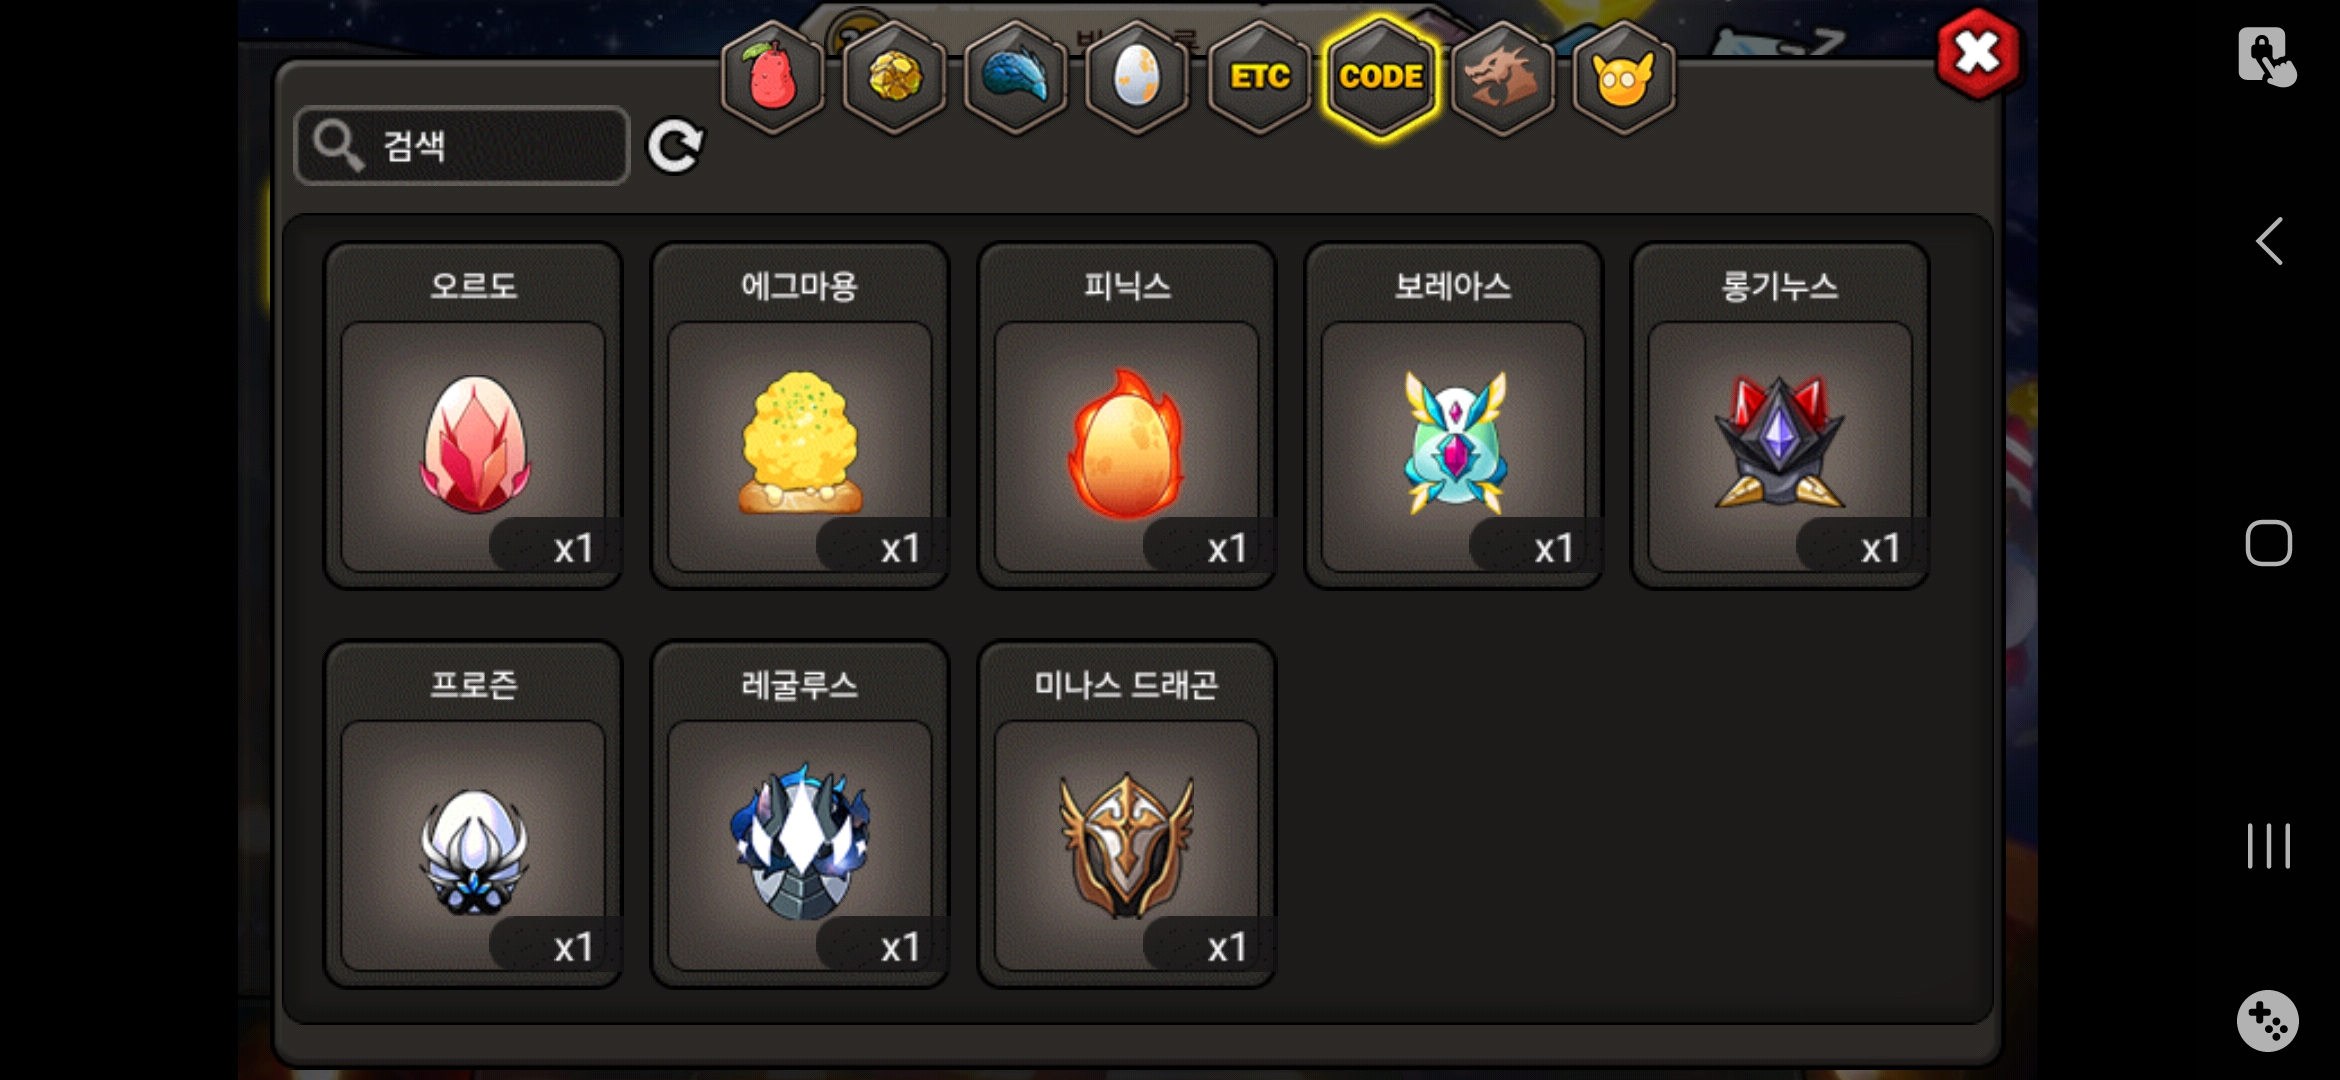Select the 오르도 egg item
The height and width of the screenshot is (1080, 2340).
(473, 415)
